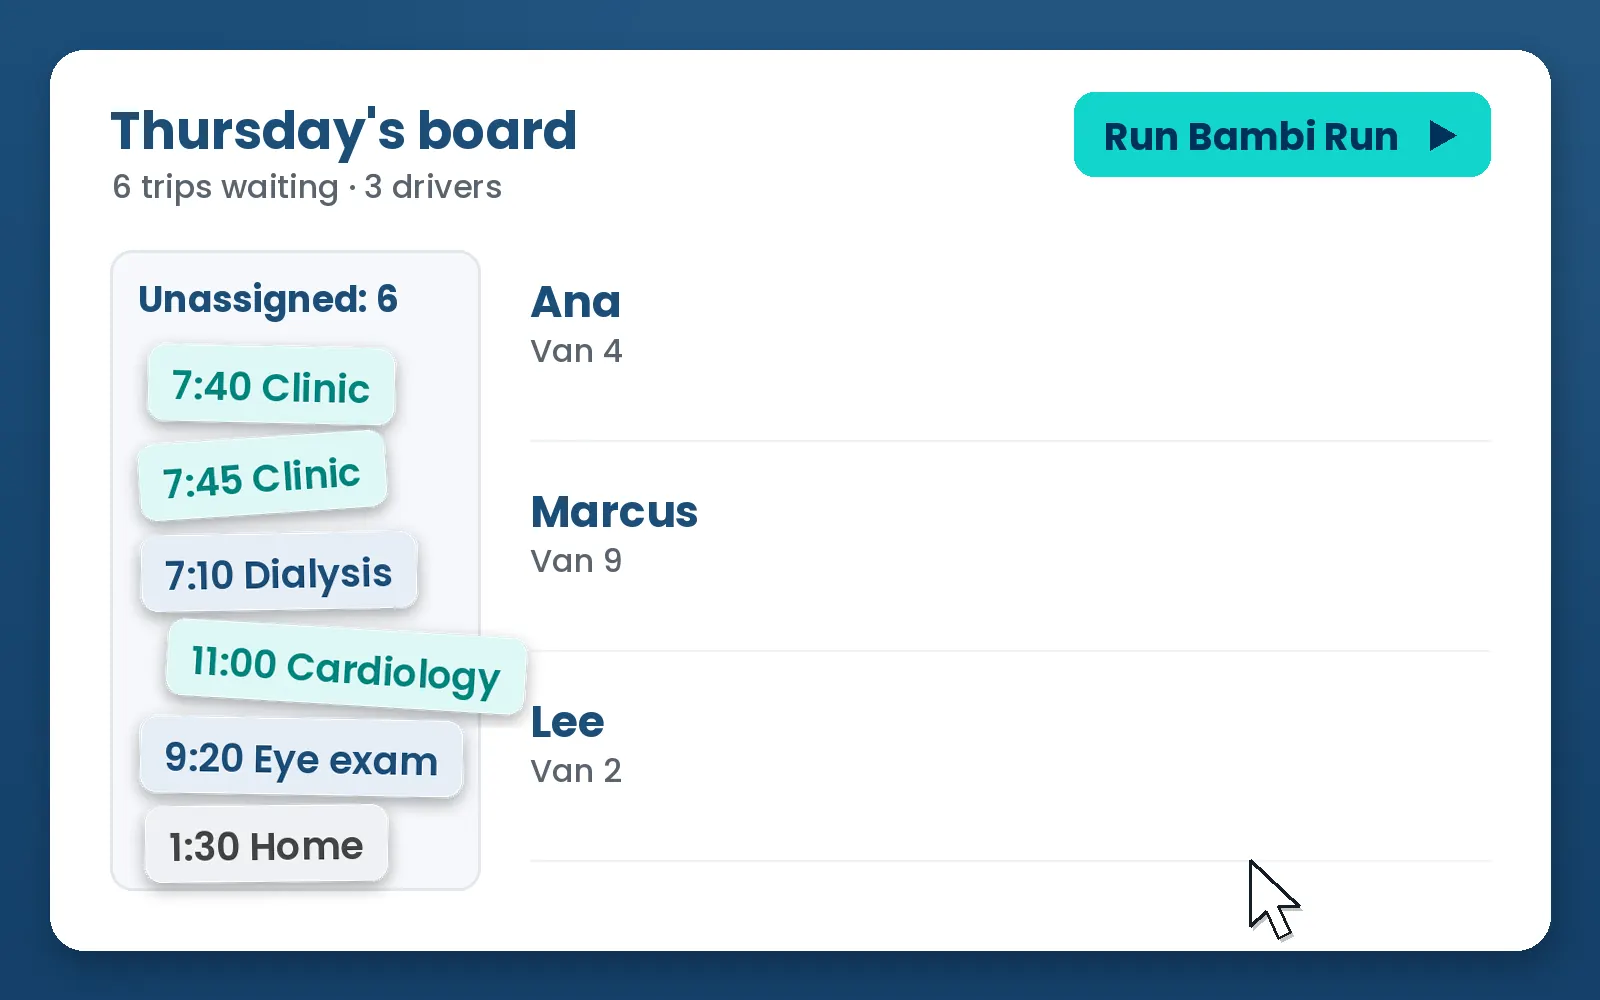Image resolution: width=1600 pixels, height=1000 pixels.
Task: Click the Run Bambi Run button label
Action: pyautogui.click(x=1250, y=136)
